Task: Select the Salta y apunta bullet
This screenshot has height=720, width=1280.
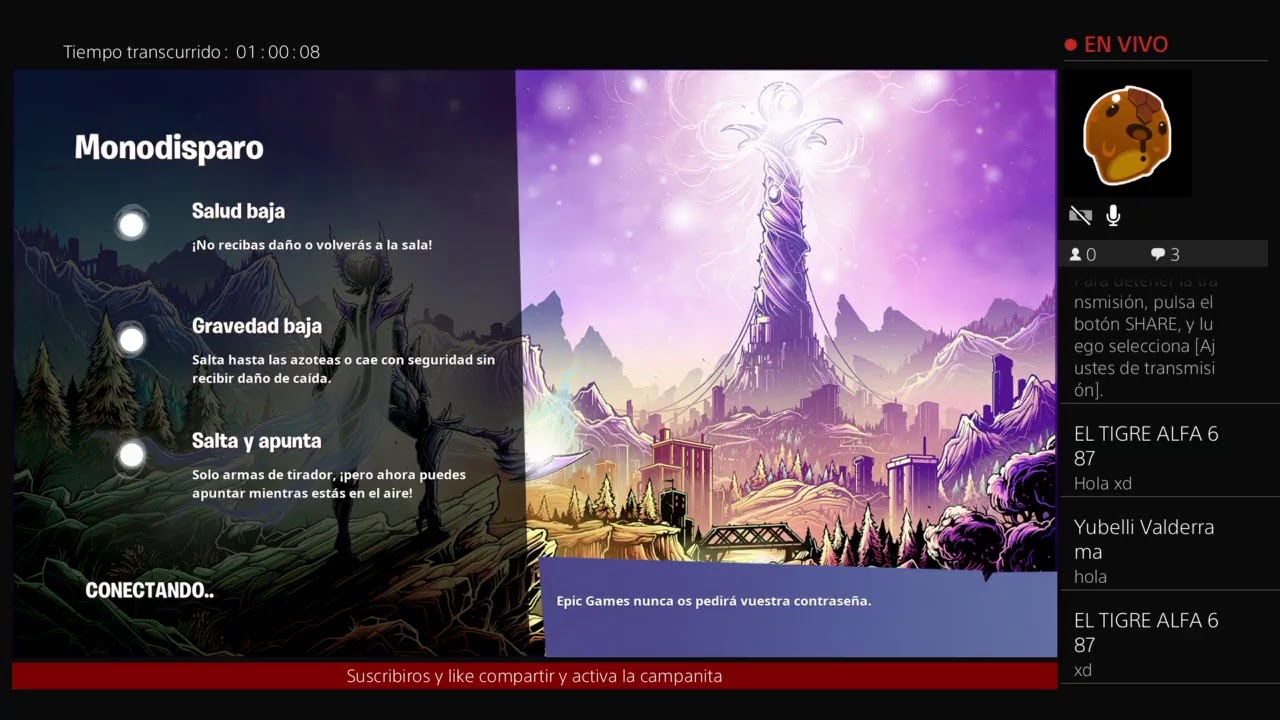Action: 131,455
